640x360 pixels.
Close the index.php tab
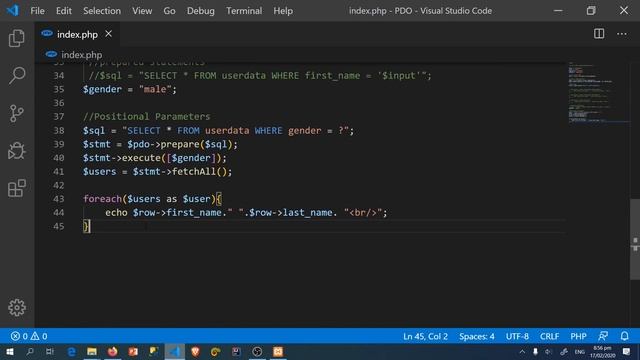[109, 34]
